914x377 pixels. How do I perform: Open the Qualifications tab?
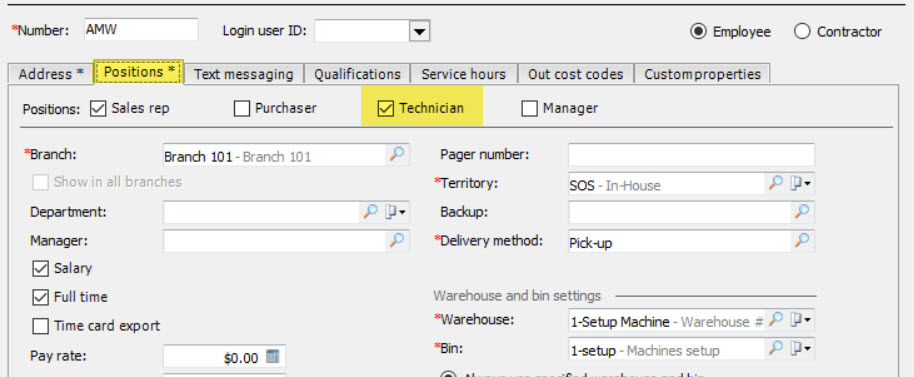[357, 74]
